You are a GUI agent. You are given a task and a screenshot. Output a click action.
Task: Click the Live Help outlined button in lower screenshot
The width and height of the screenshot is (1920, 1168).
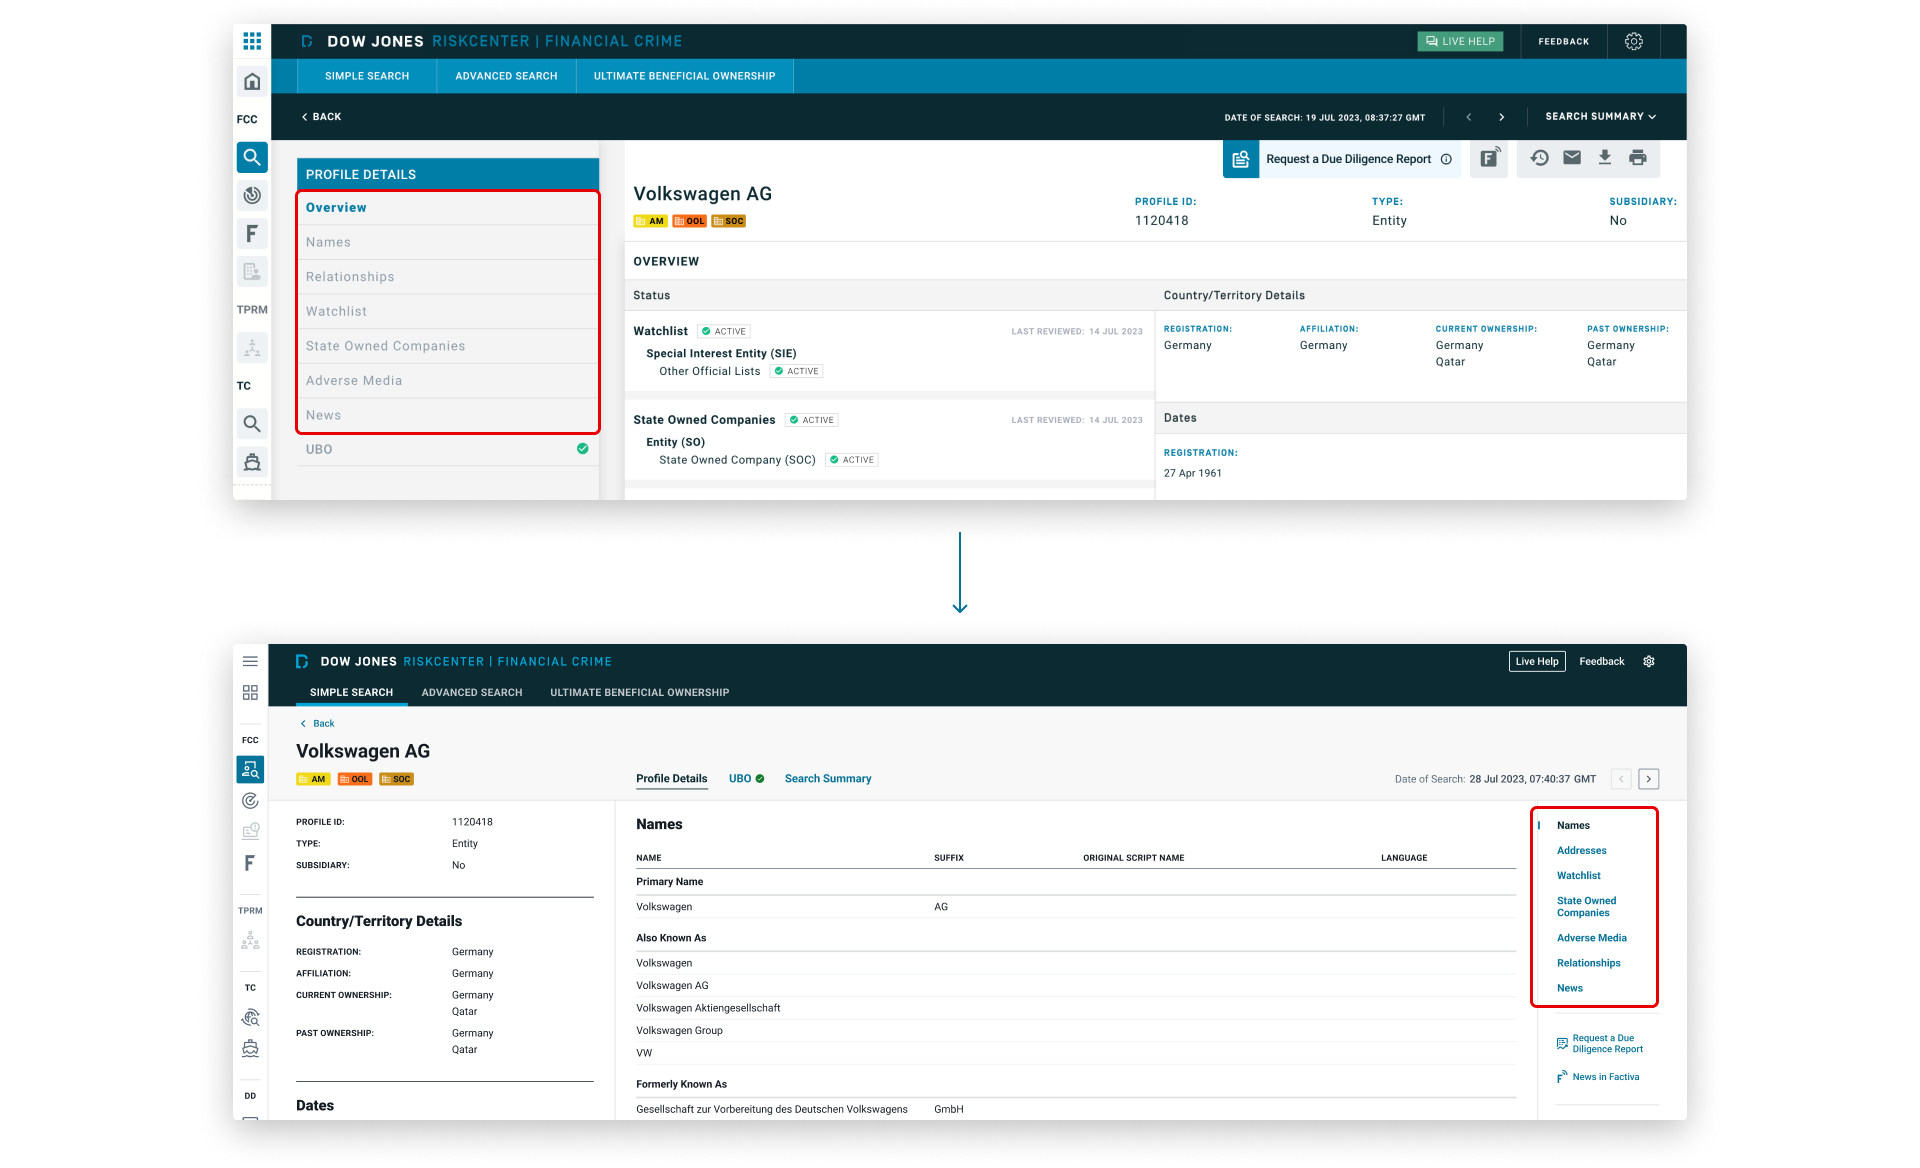(1537, 661)
